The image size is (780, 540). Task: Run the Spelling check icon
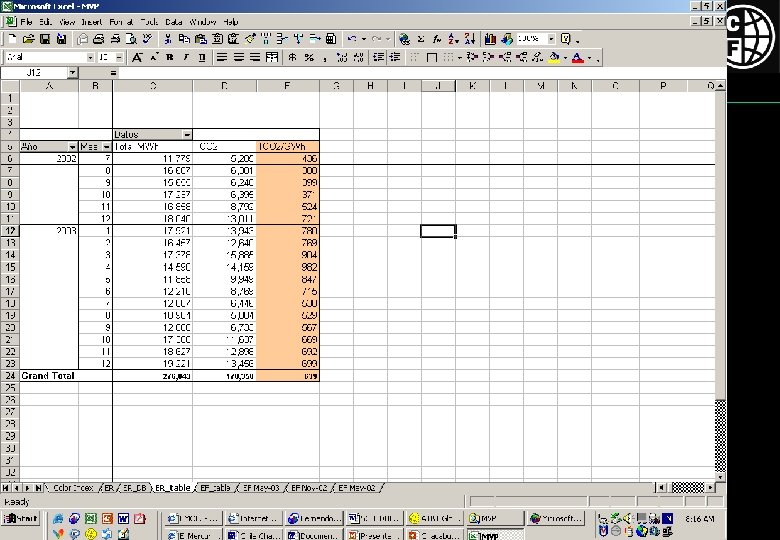(x=147, y=39)
